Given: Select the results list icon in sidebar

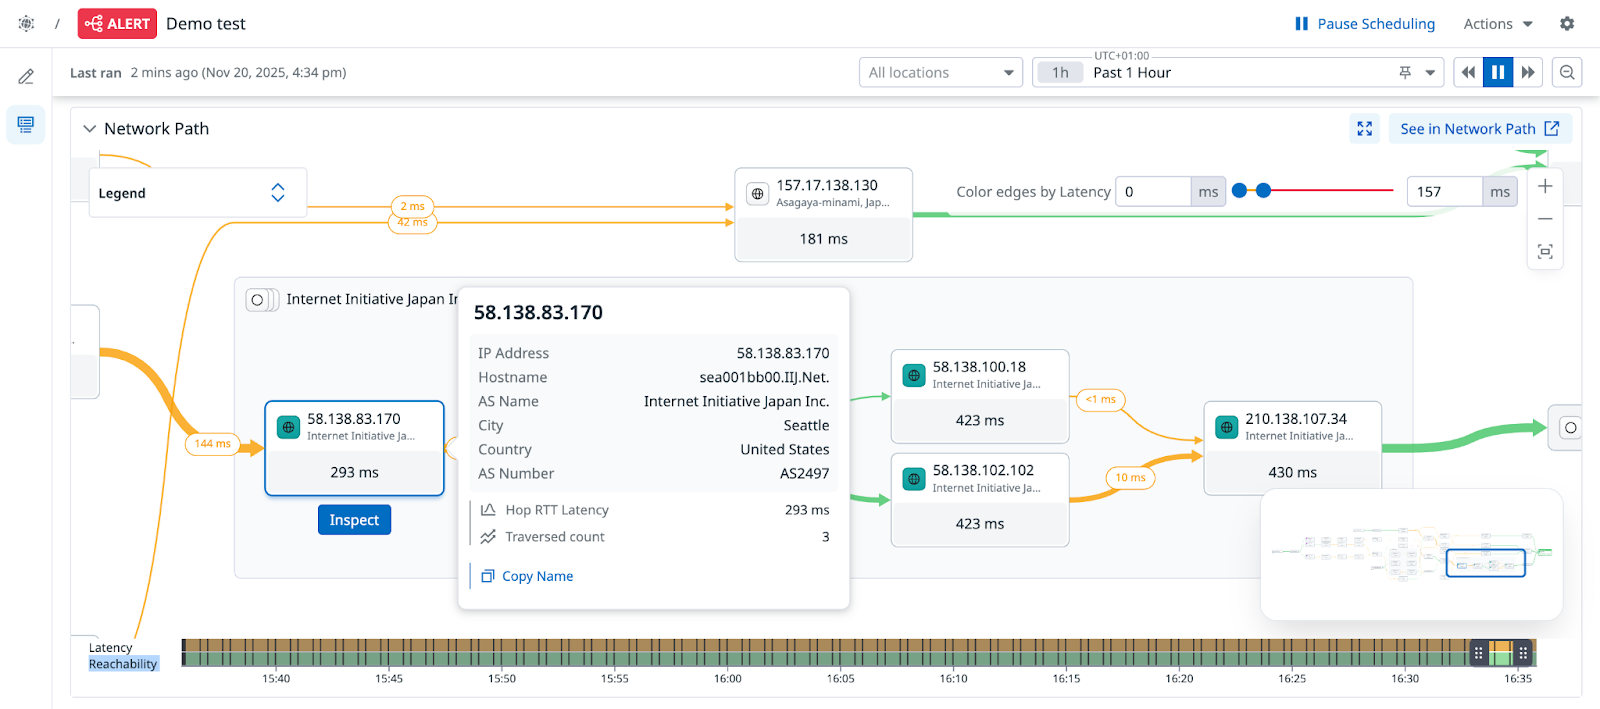Looking at the screenshot, I should 26,125.
